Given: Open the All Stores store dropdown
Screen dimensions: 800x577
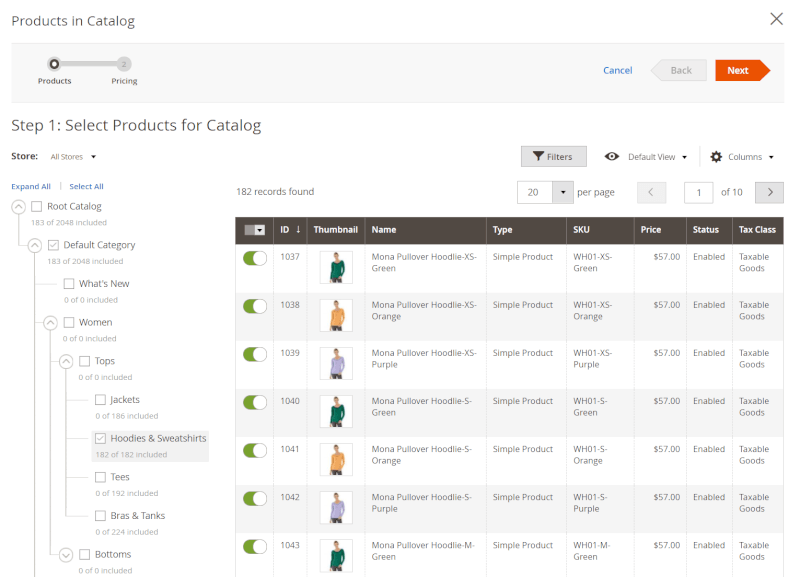Looking at the screenshot, I should 73,157.
